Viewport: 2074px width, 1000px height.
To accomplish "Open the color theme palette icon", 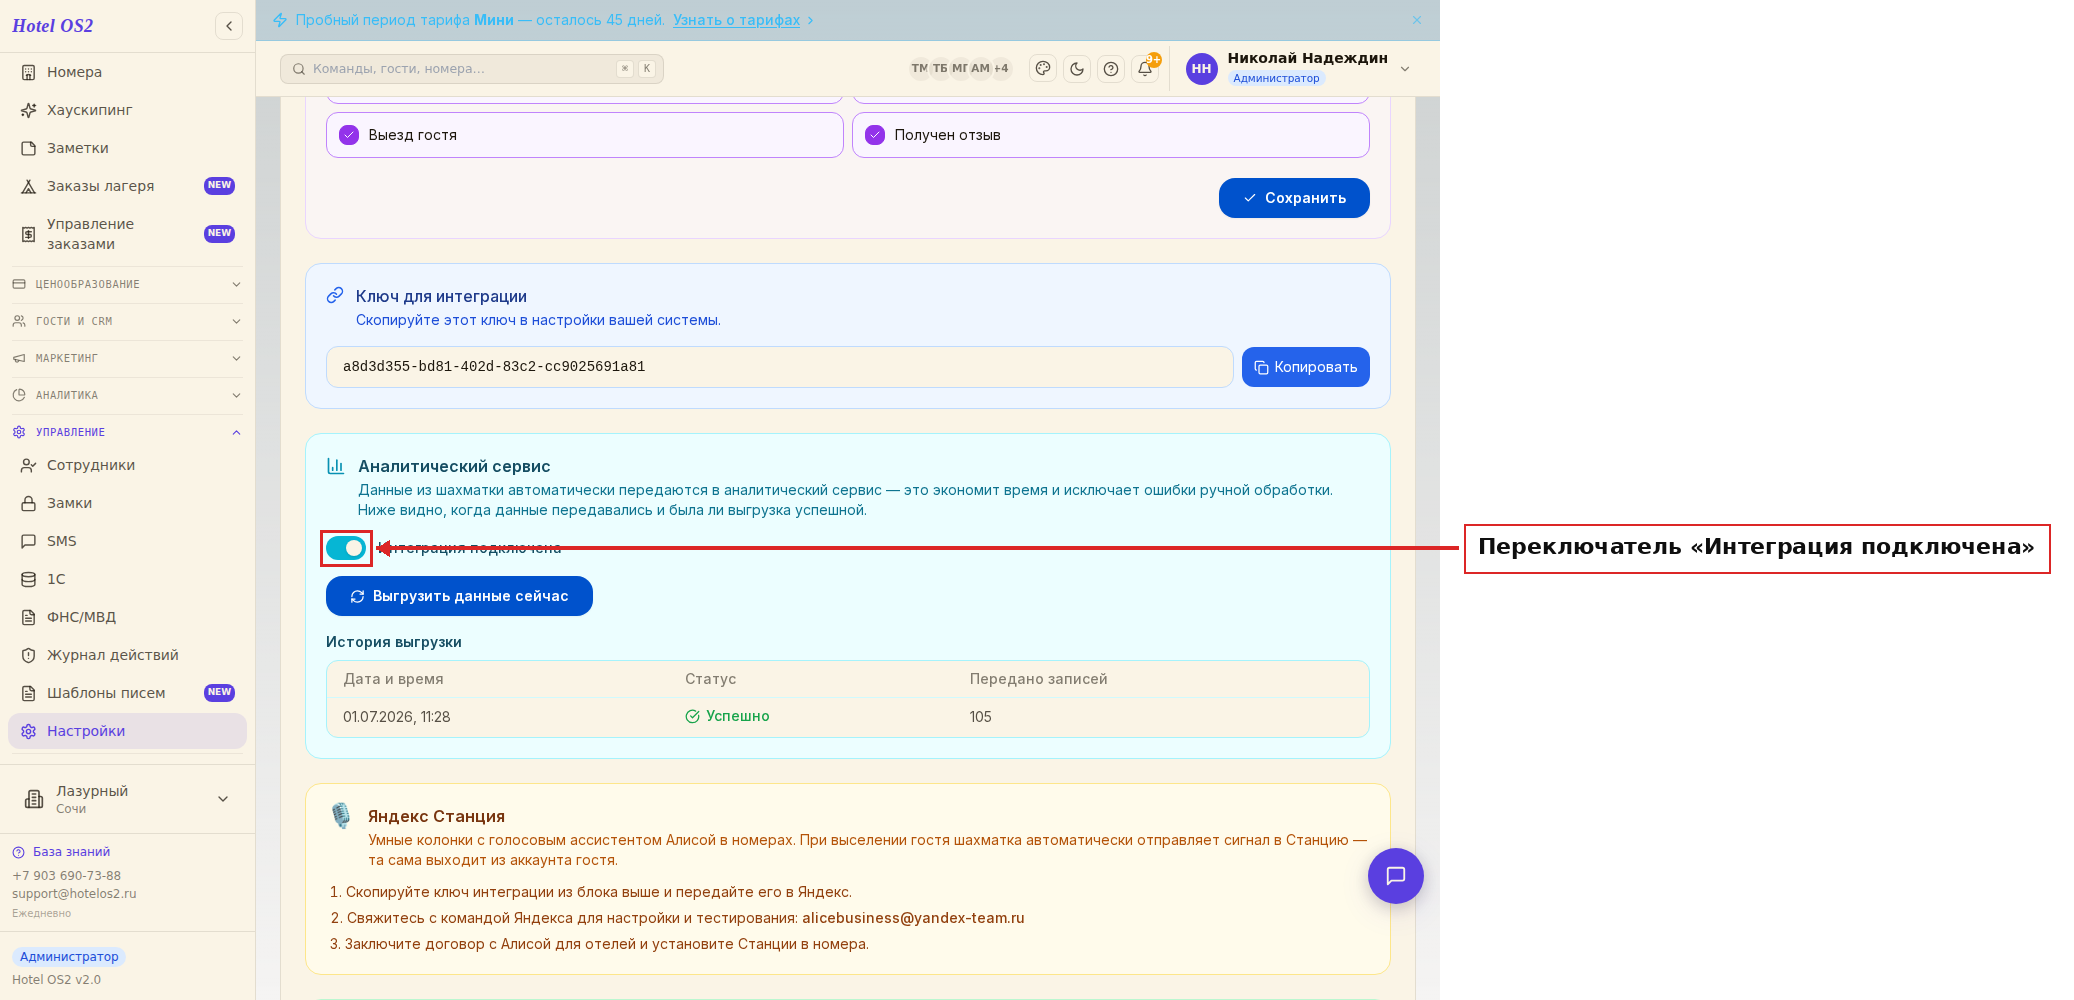I will pos(1043,69).
